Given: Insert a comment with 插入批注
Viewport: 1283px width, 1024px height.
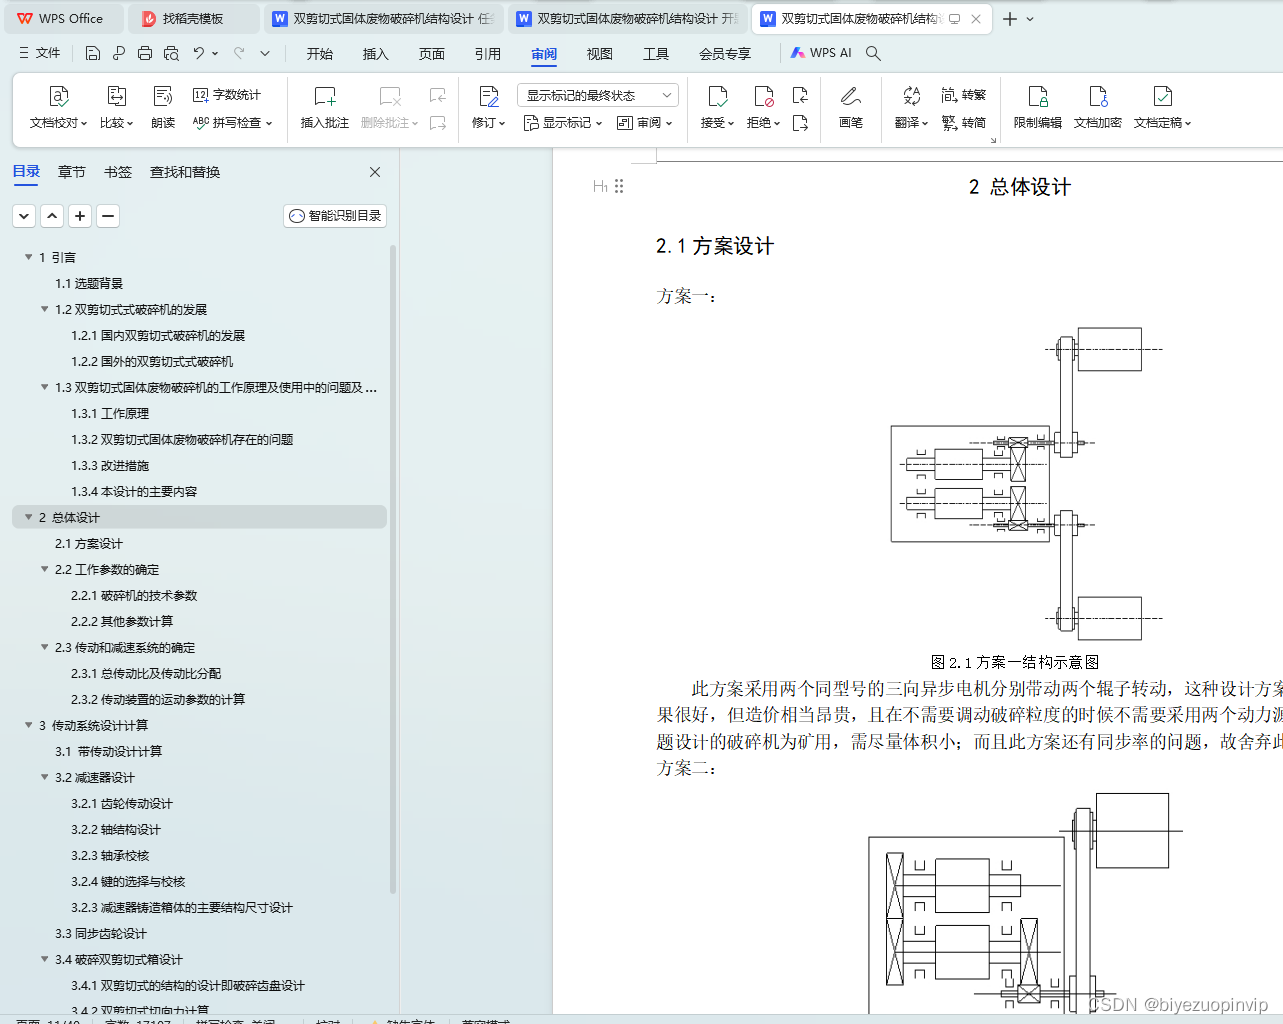Looking at the screenshot, I should coord(325,108).
